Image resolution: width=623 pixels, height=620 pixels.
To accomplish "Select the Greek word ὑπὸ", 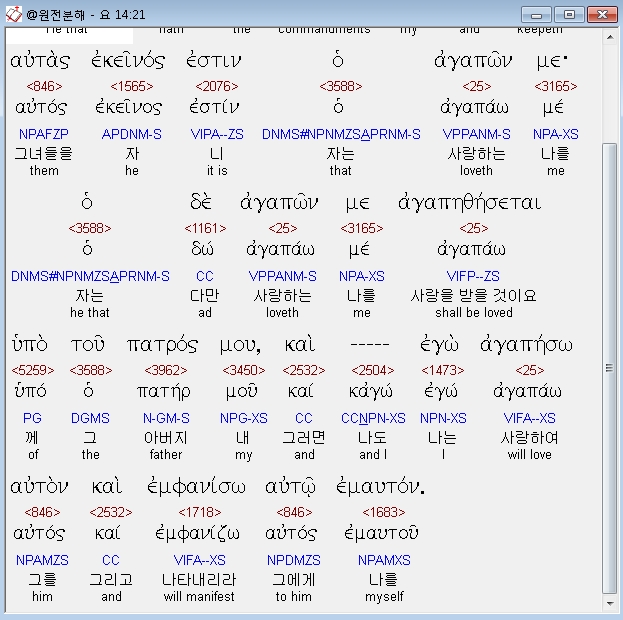I will click(x=29, y=344).
